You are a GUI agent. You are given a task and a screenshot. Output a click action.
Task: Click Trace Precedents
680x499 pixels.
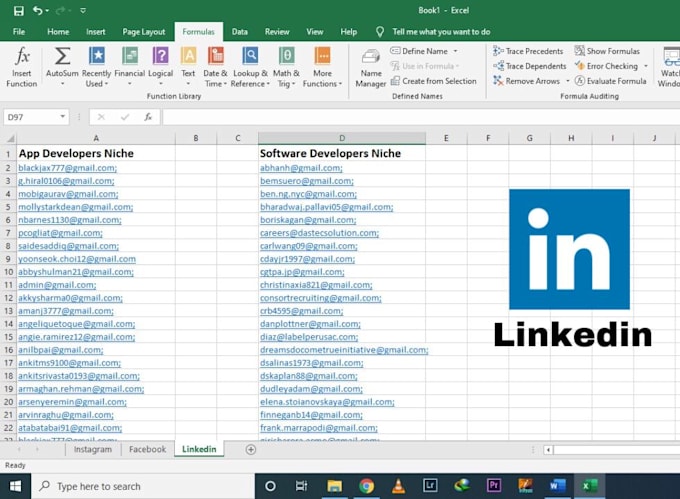[528, 51]
